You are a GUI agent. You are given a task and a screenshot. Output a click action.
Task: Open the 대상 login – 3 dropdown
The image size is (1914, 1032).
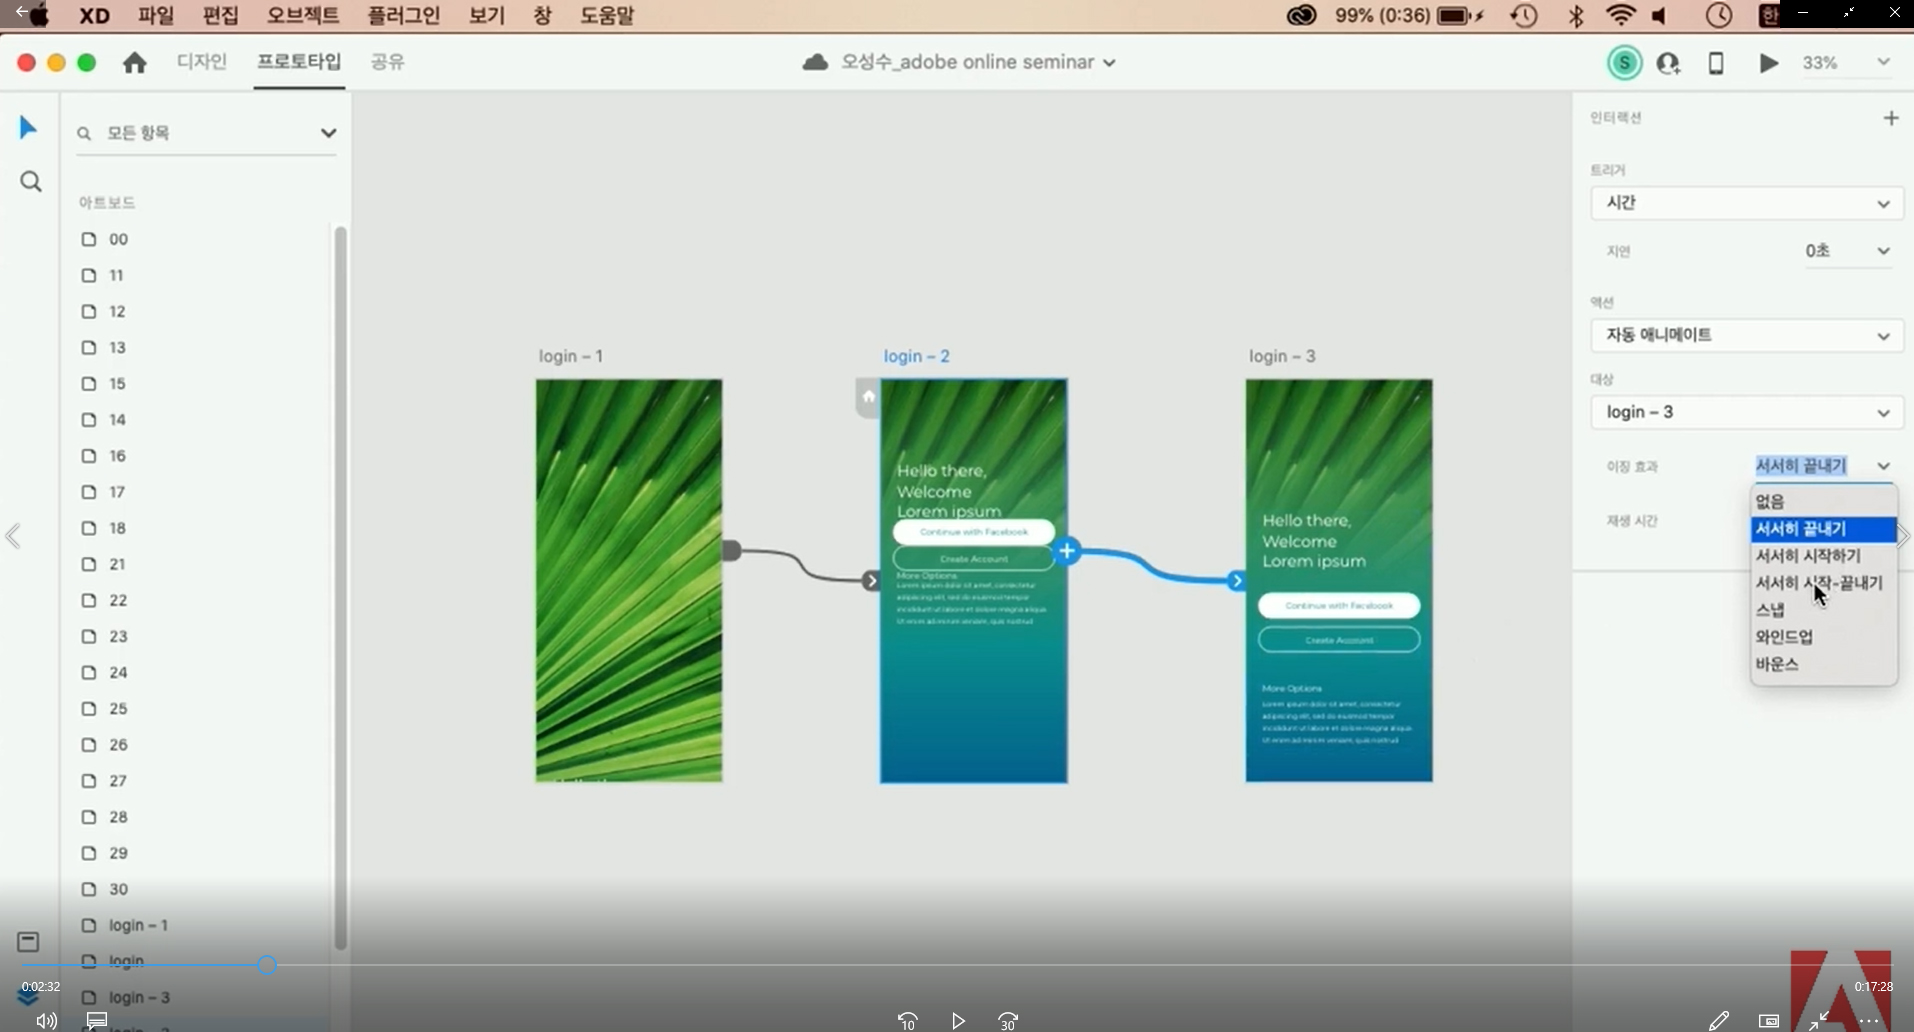[1746, 412]
